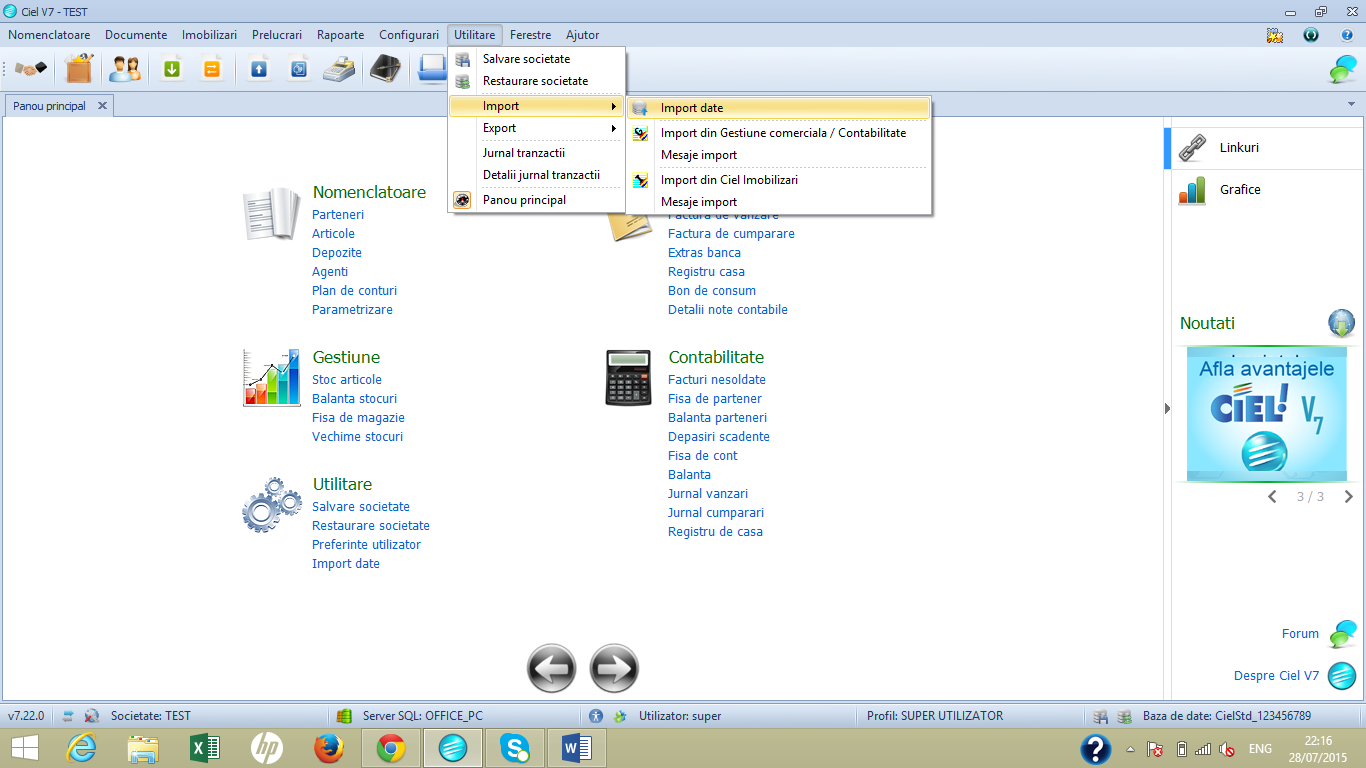The height and width of the screenshot is (768, 1366).
Task: Open Internet Explorer from the taskbar
Action: click(x=81, y=748)
